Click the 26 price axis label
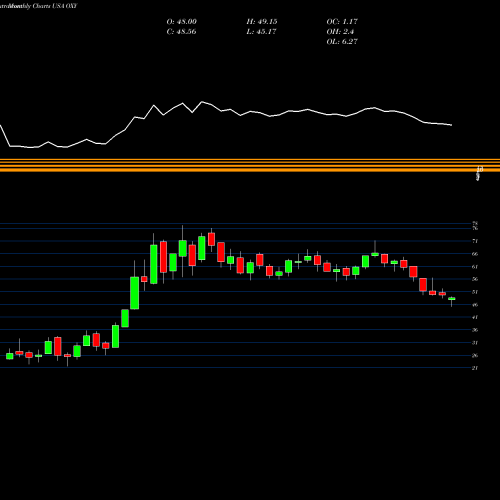Image resolution: width=500 pixels, height=500 pixels. coord(475,355)
